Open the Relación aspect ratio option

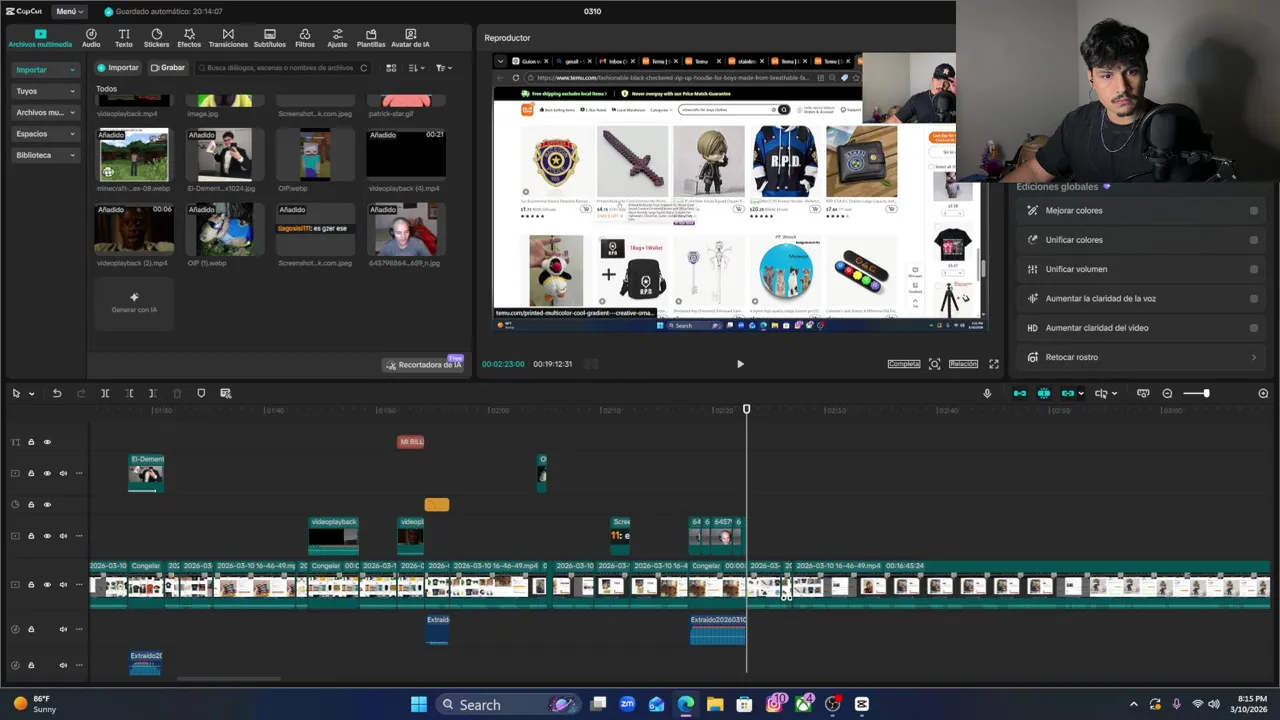[x=963, y=364]
